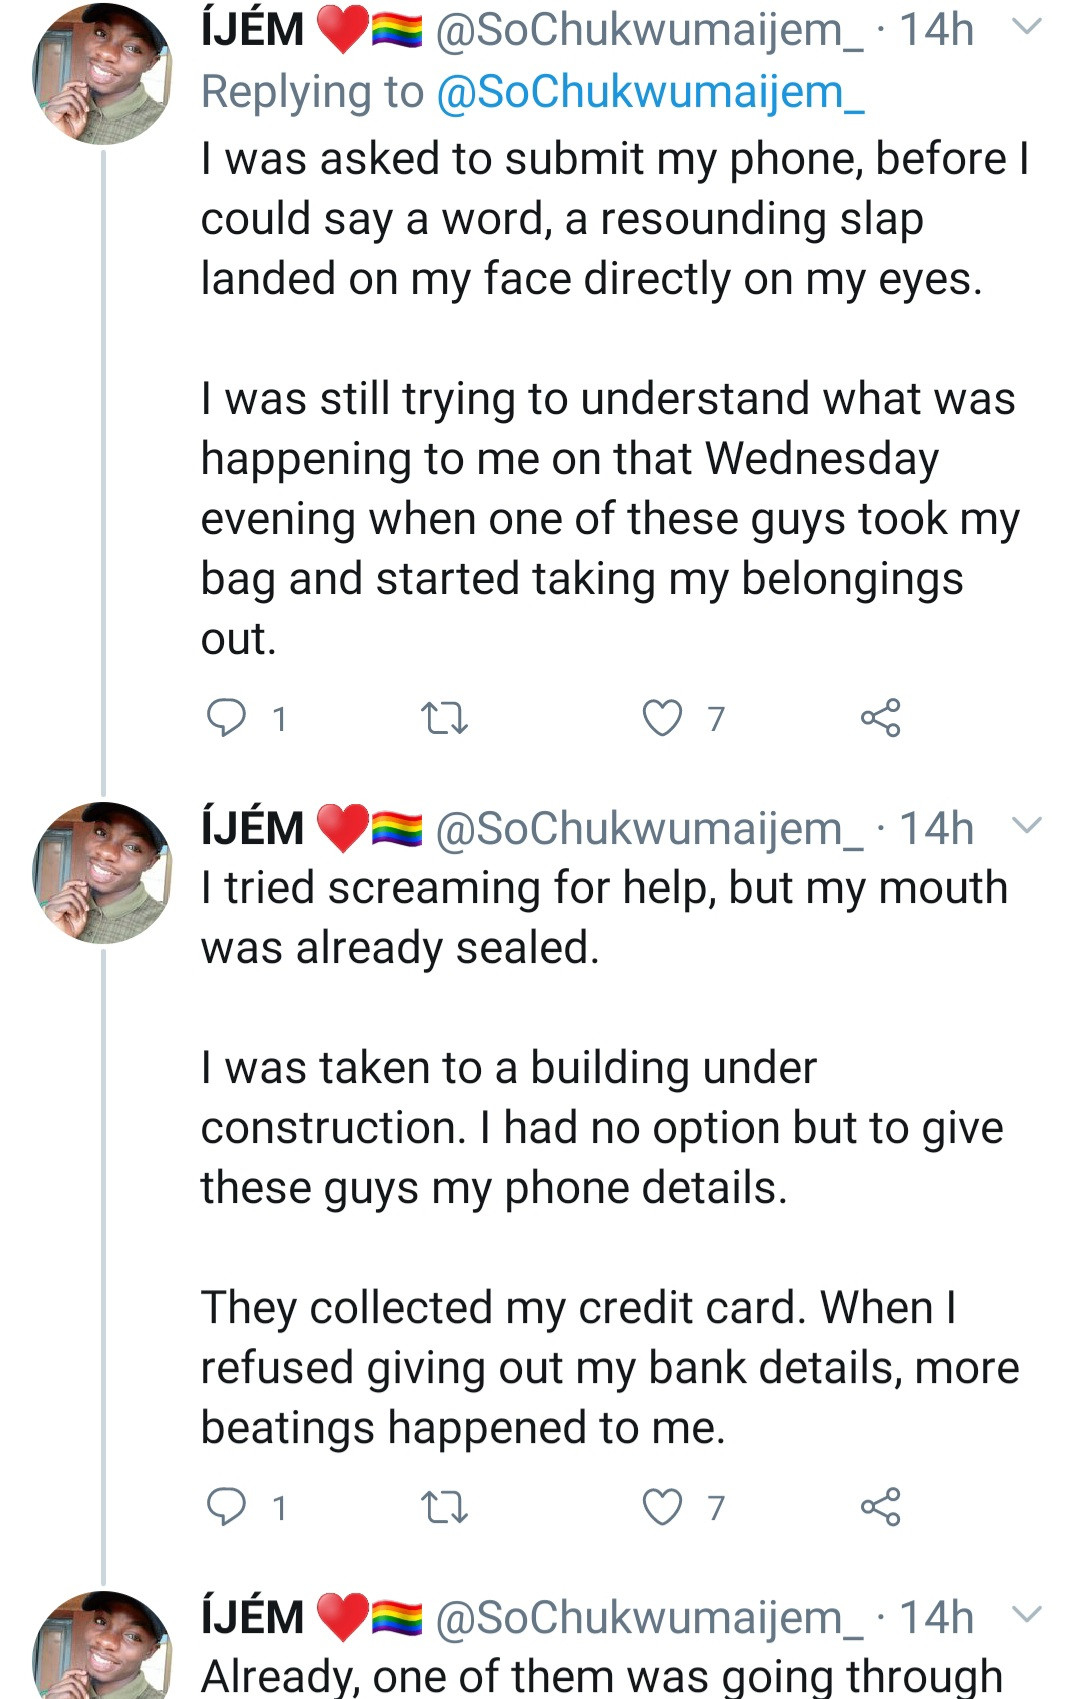Open the first tweet author's profile picture
Viewport: 1080px width, 1699px height.
[102, 75]
